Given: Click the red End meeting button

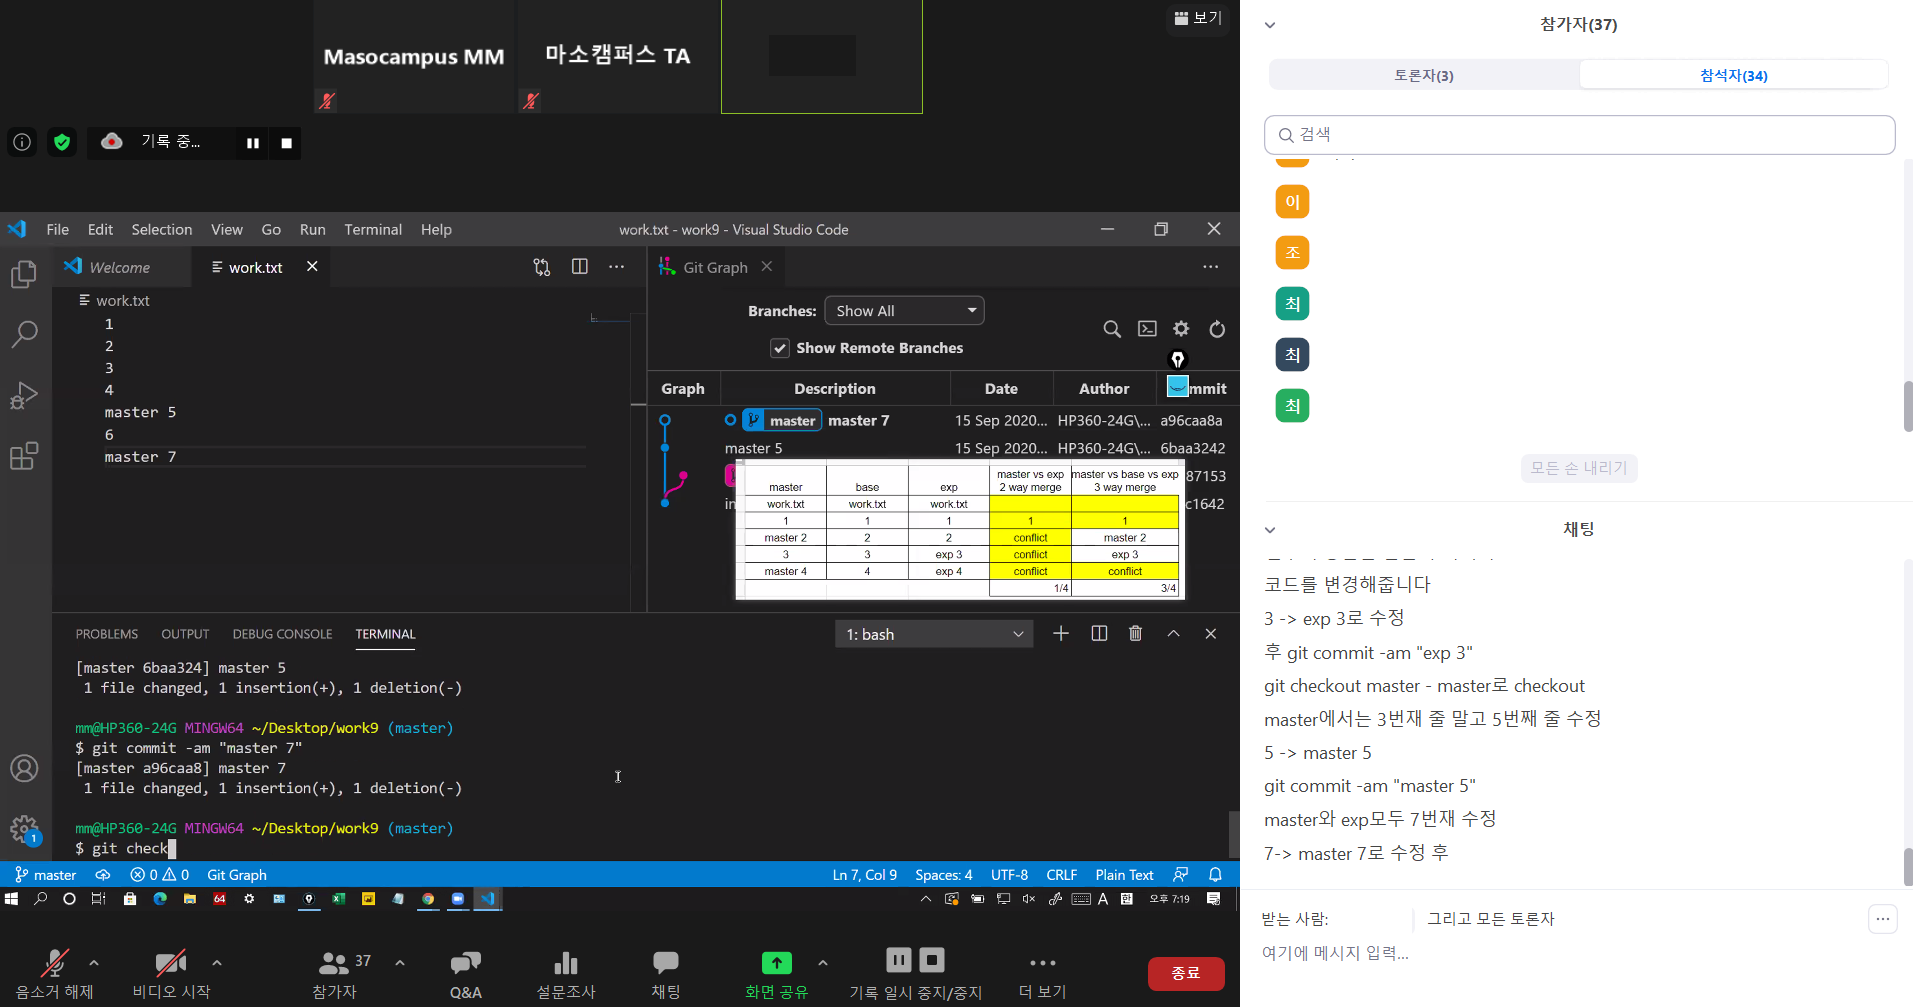Looking at the screenshot, I should [1185, 973].
